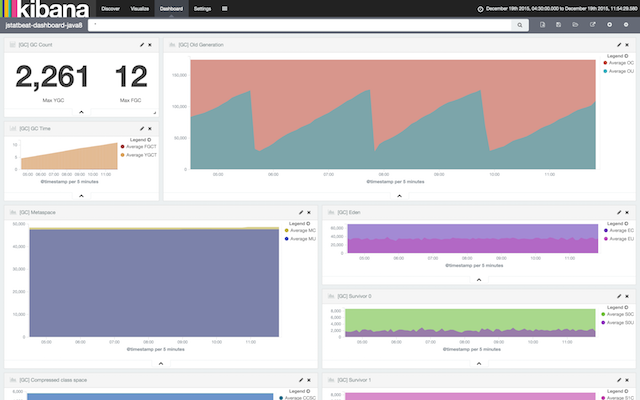
Task: Collapse the Survivor 1 legend
Action: coord(618,391)
